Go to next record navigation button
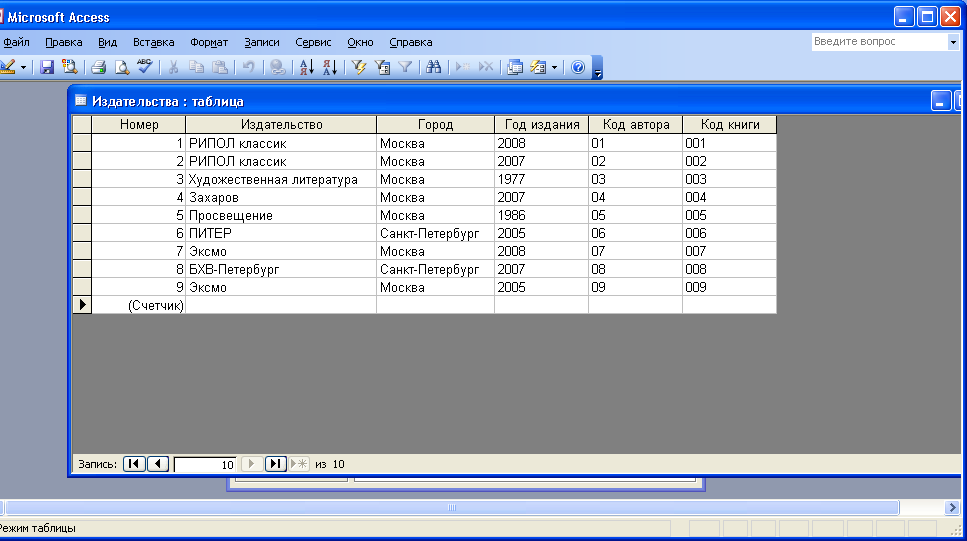 coord(251,464)
